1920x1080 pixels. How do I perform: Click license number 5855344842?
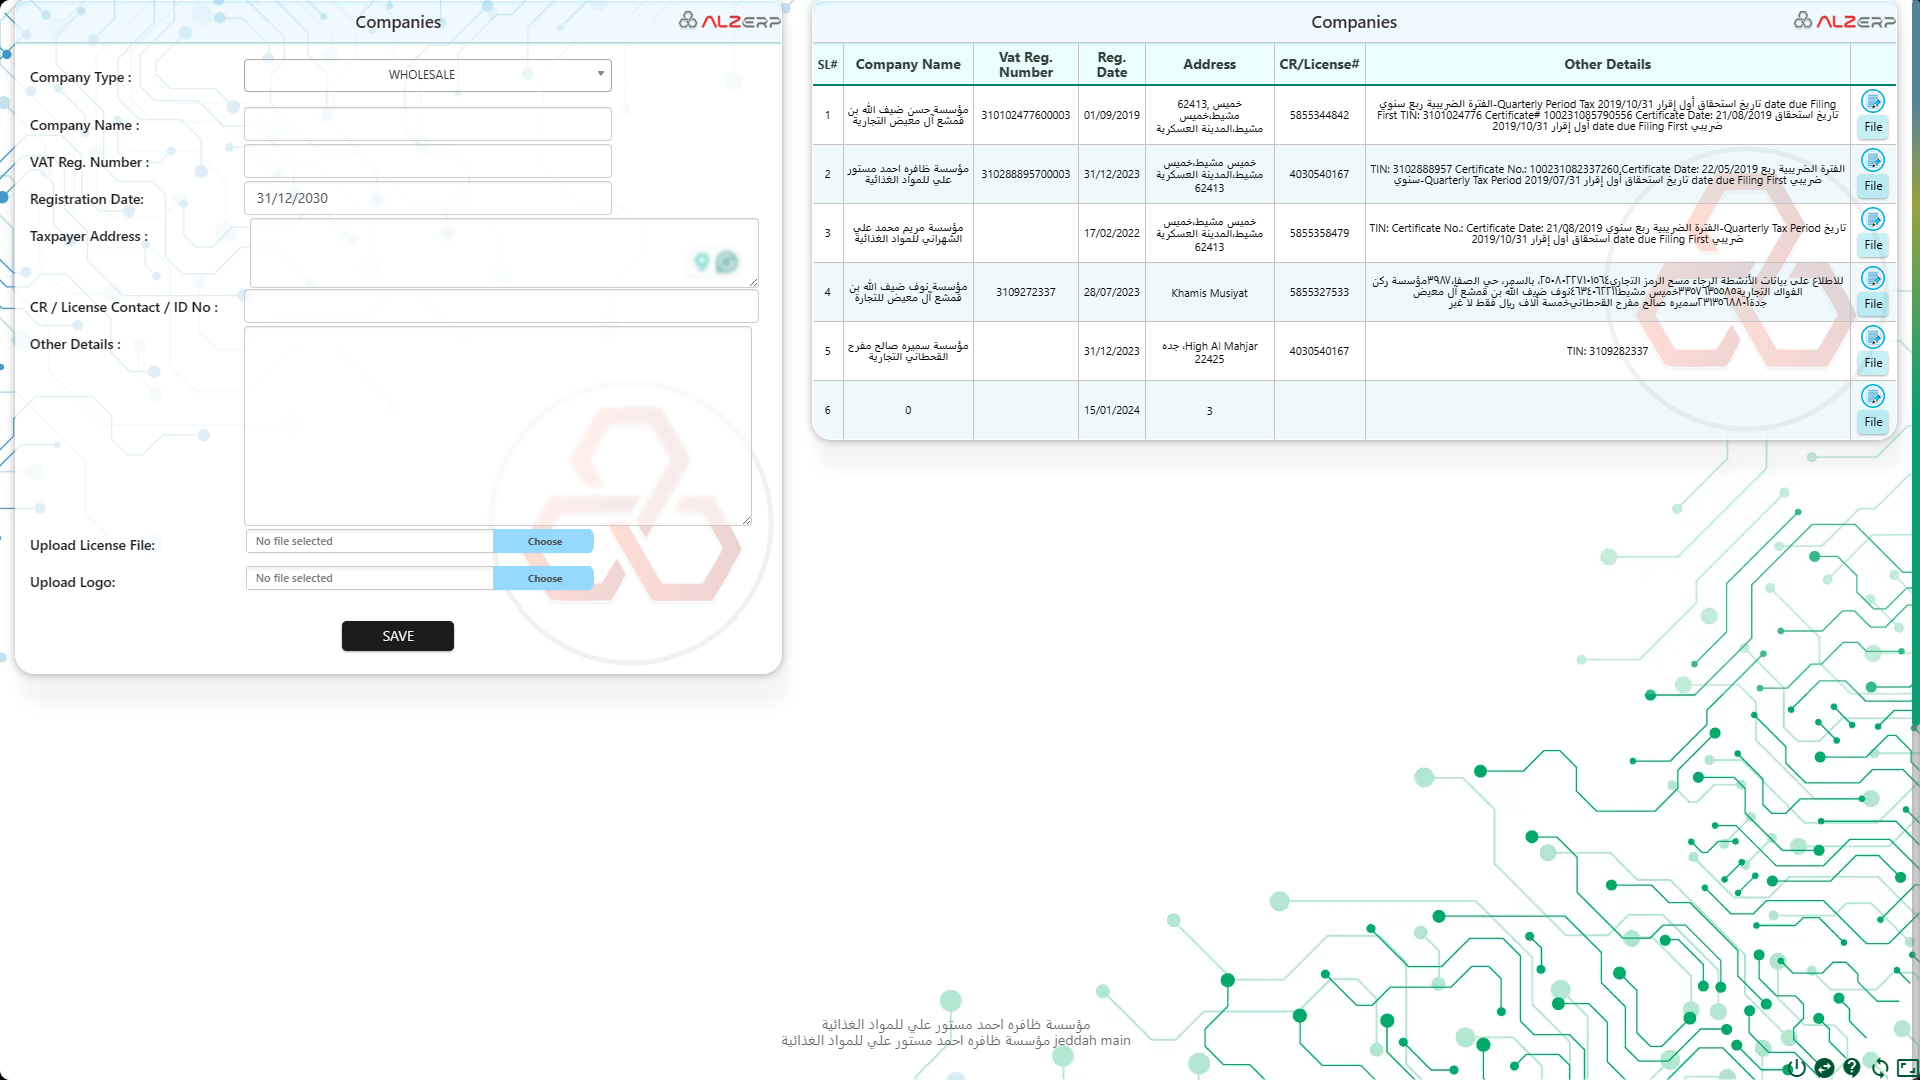1320,115
